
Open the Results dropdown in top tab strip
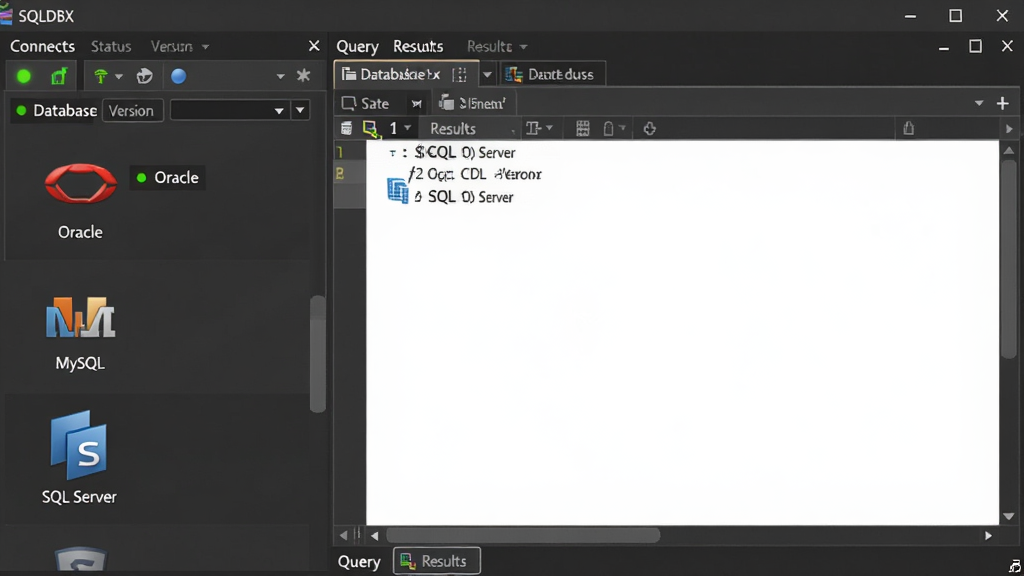pos(523,47)
